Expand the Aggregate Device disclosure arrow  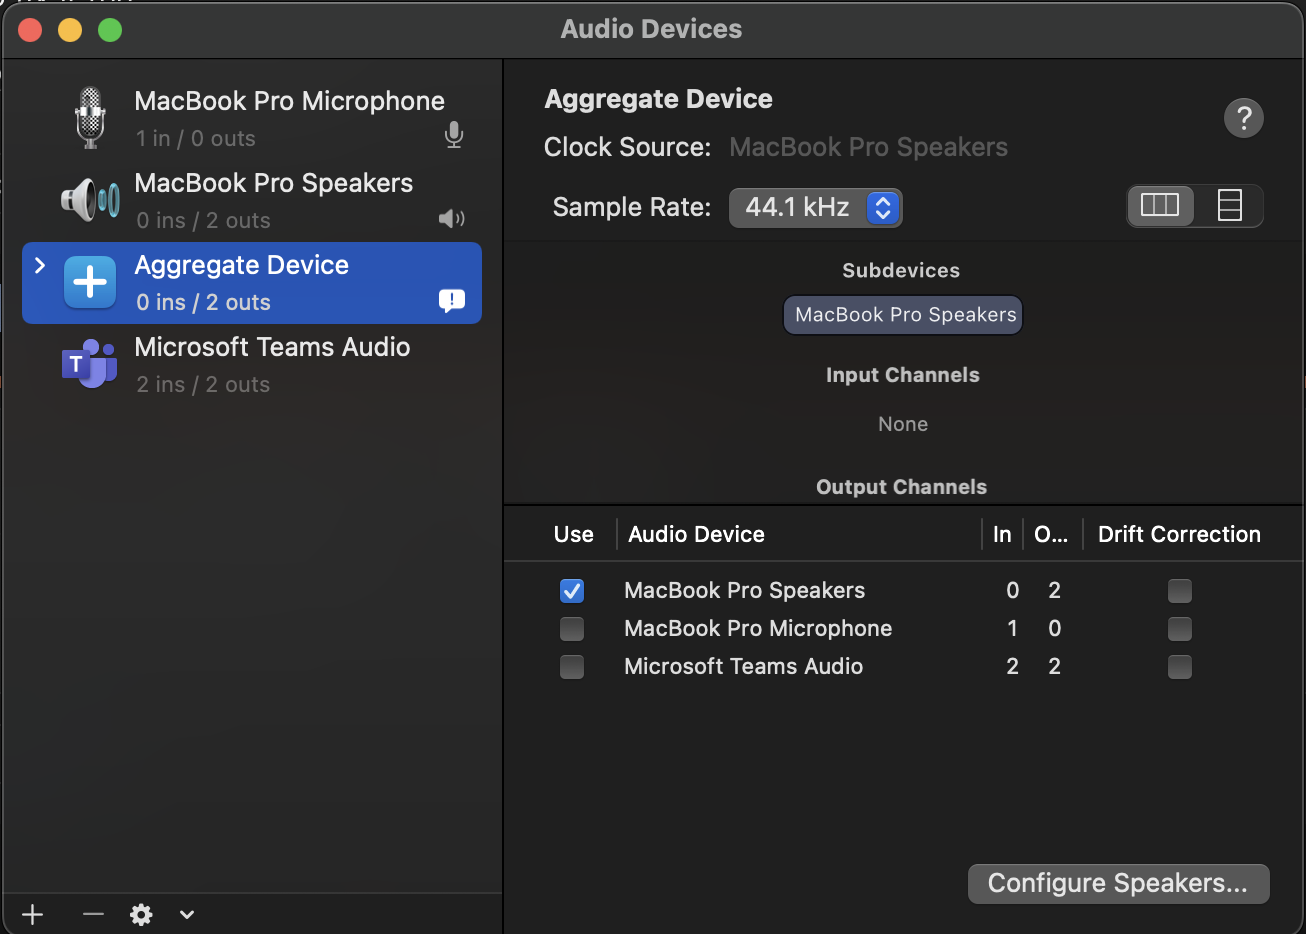(x=40, y=265)
